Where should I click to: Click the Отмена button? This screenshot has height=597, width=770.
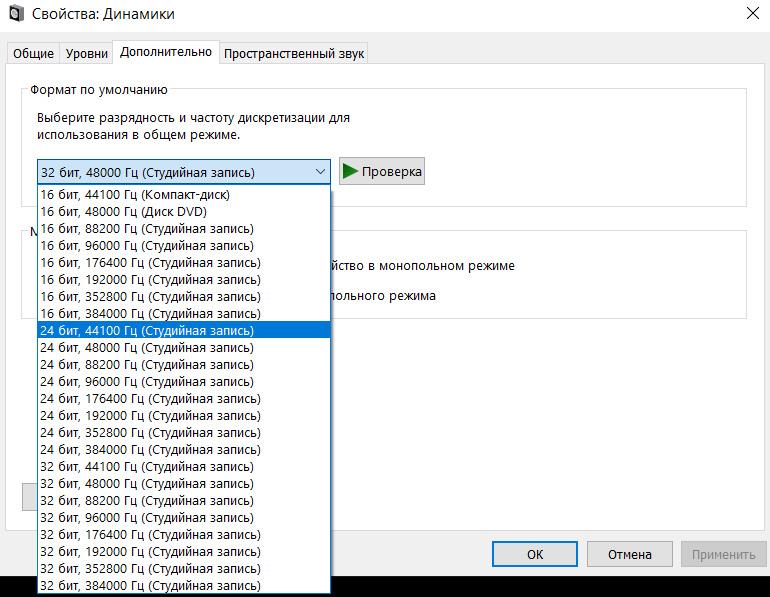pos(630,554)
